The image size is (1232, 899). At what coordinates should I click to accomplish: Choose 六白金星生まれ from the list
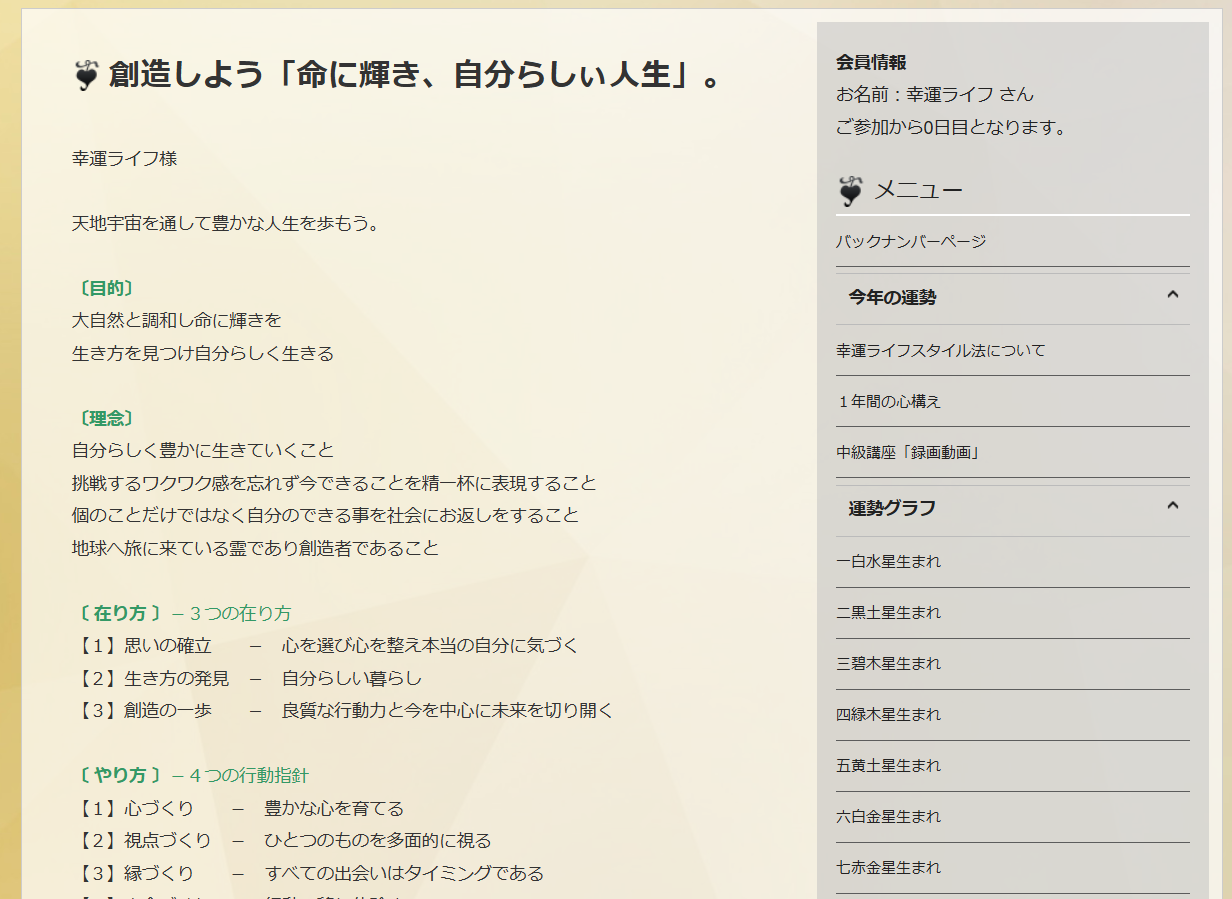tap(888, 817)
